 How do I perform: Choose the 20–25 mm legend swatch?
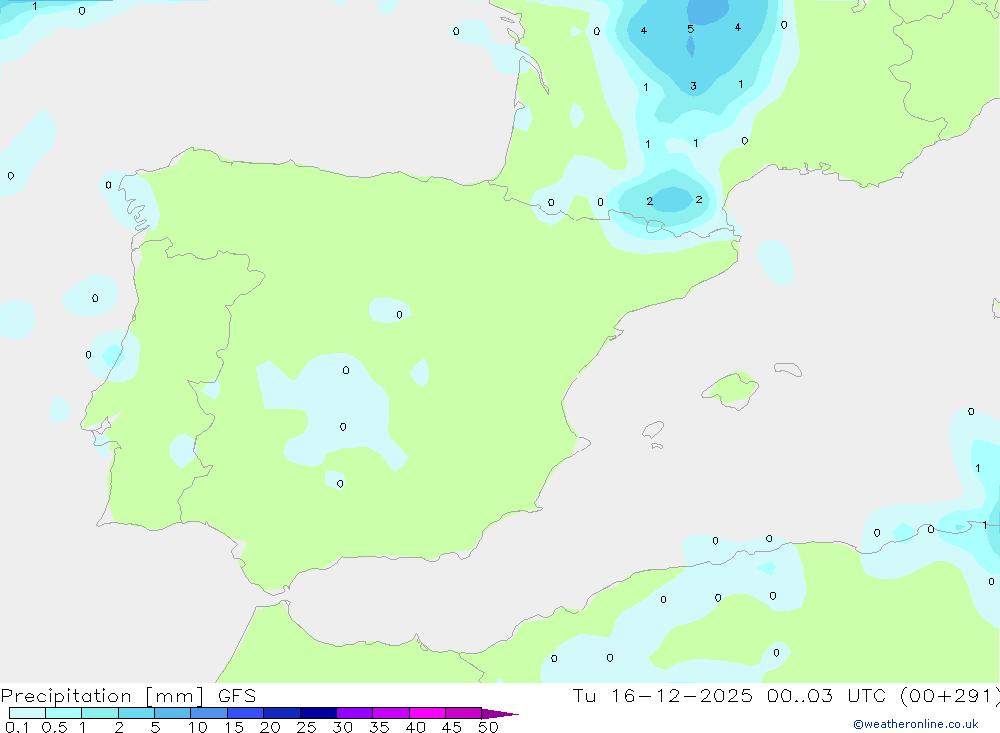coord(281,713)
